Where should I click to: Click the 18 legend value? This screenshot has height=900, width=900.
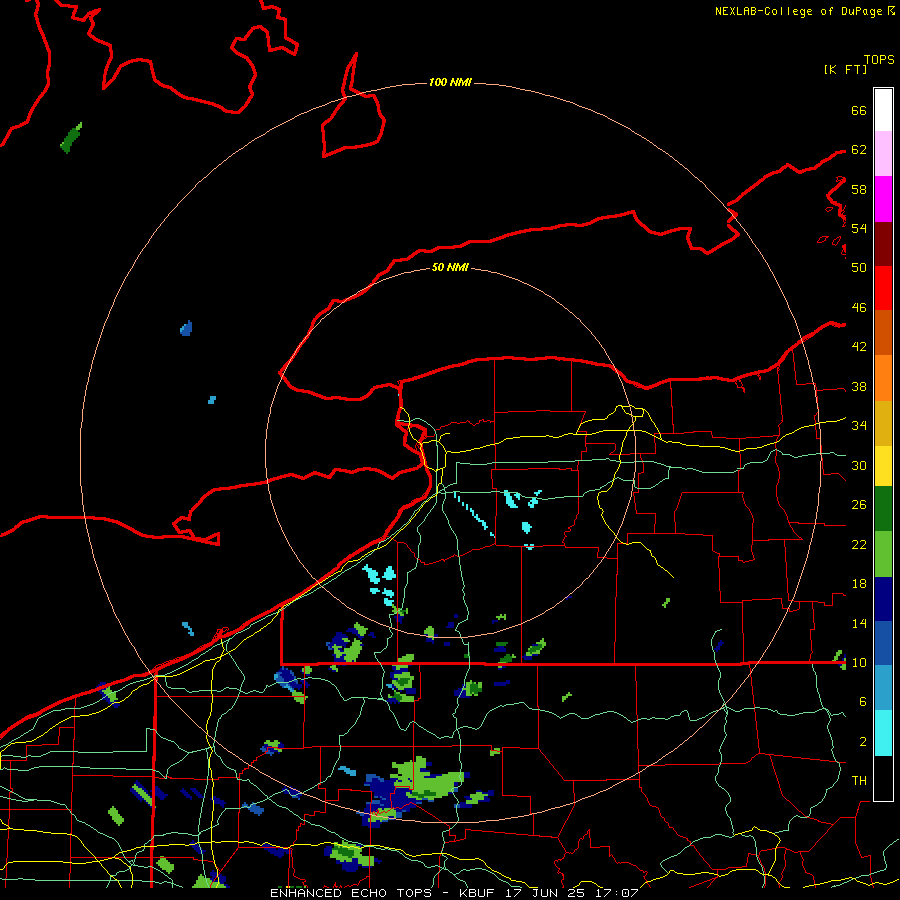point(859,584)
